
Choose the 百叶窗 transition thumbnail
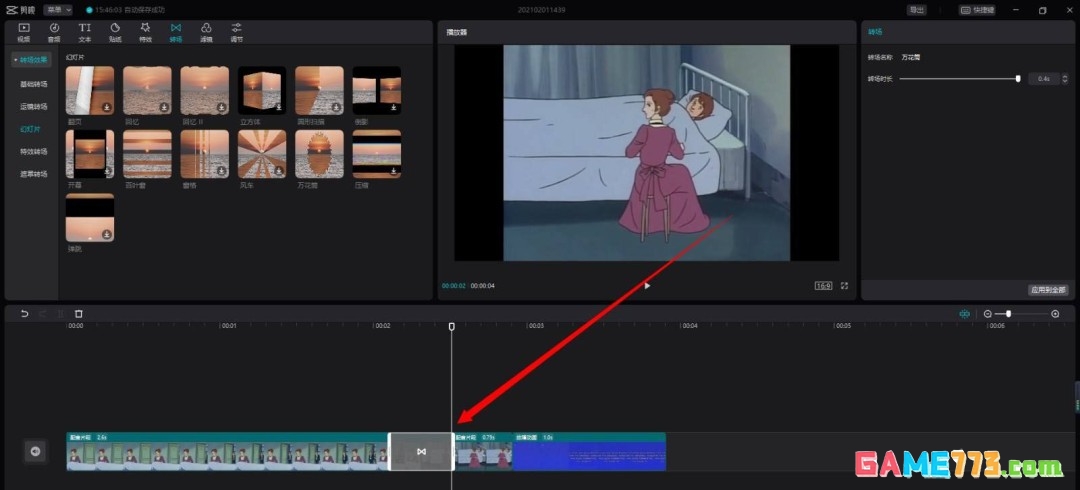(147, 154)
